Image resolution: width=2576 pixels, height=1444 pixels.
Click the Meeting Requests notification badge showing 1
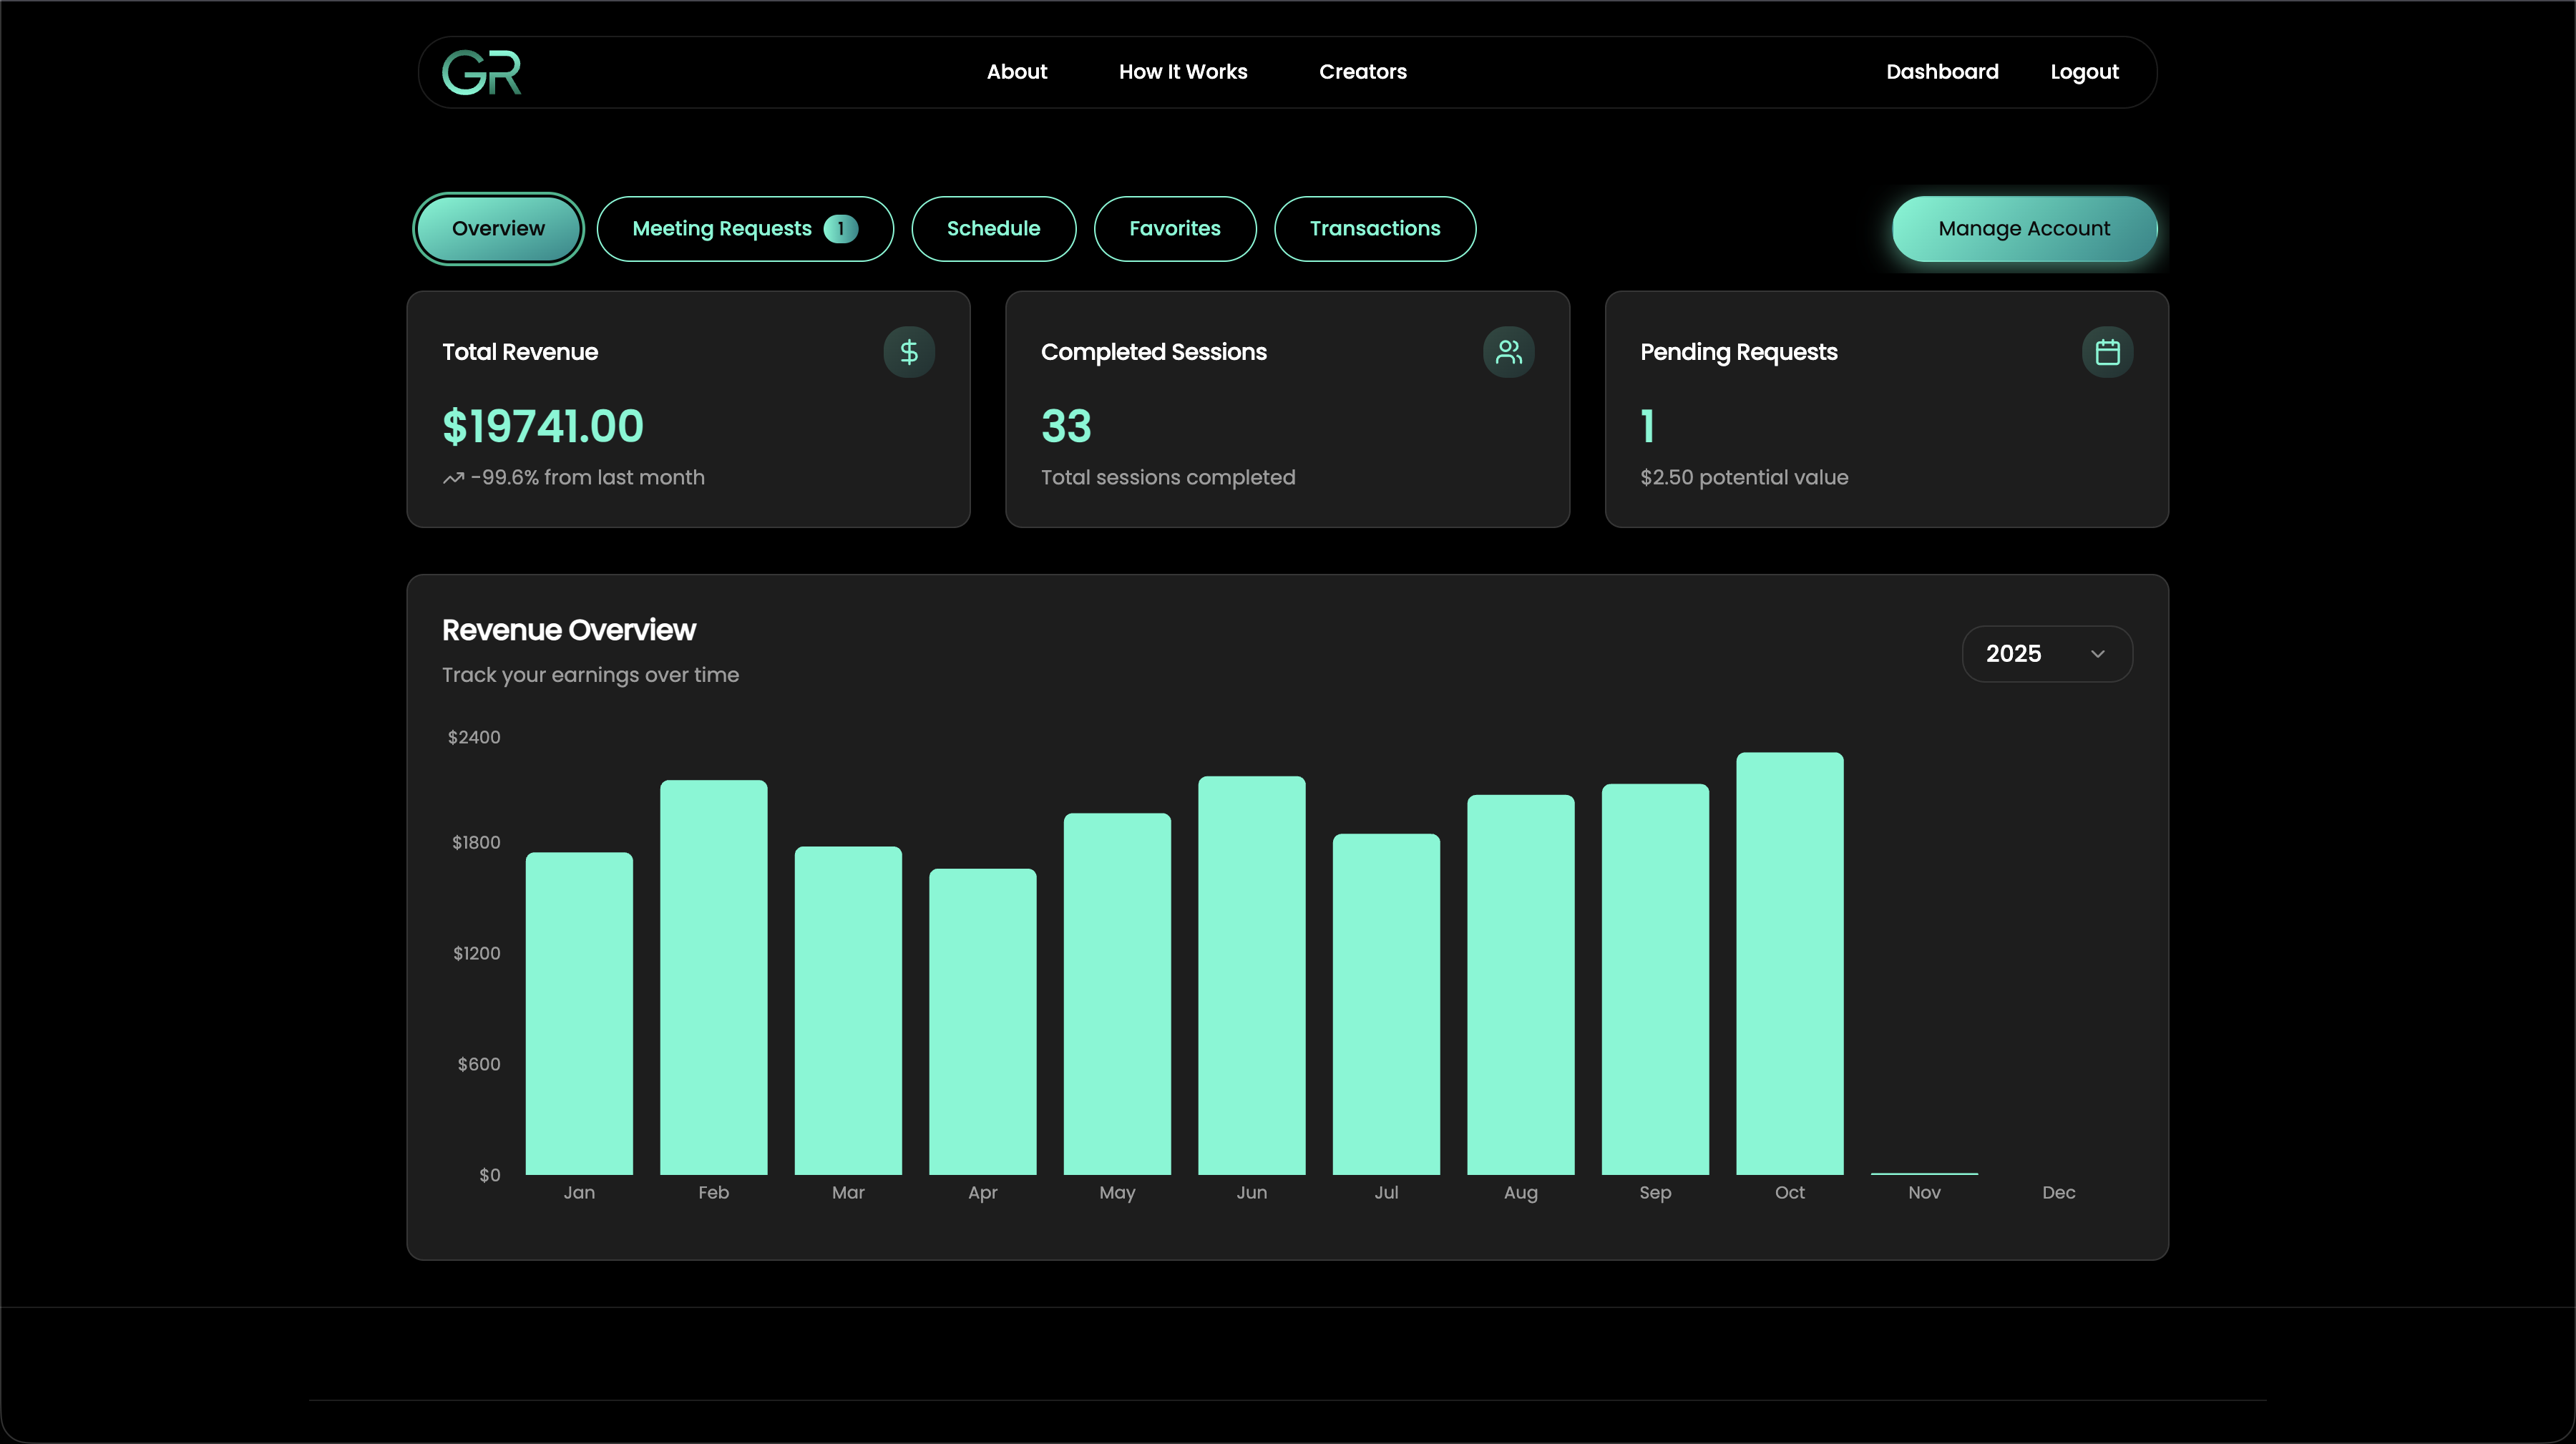(x=841, y=228)
